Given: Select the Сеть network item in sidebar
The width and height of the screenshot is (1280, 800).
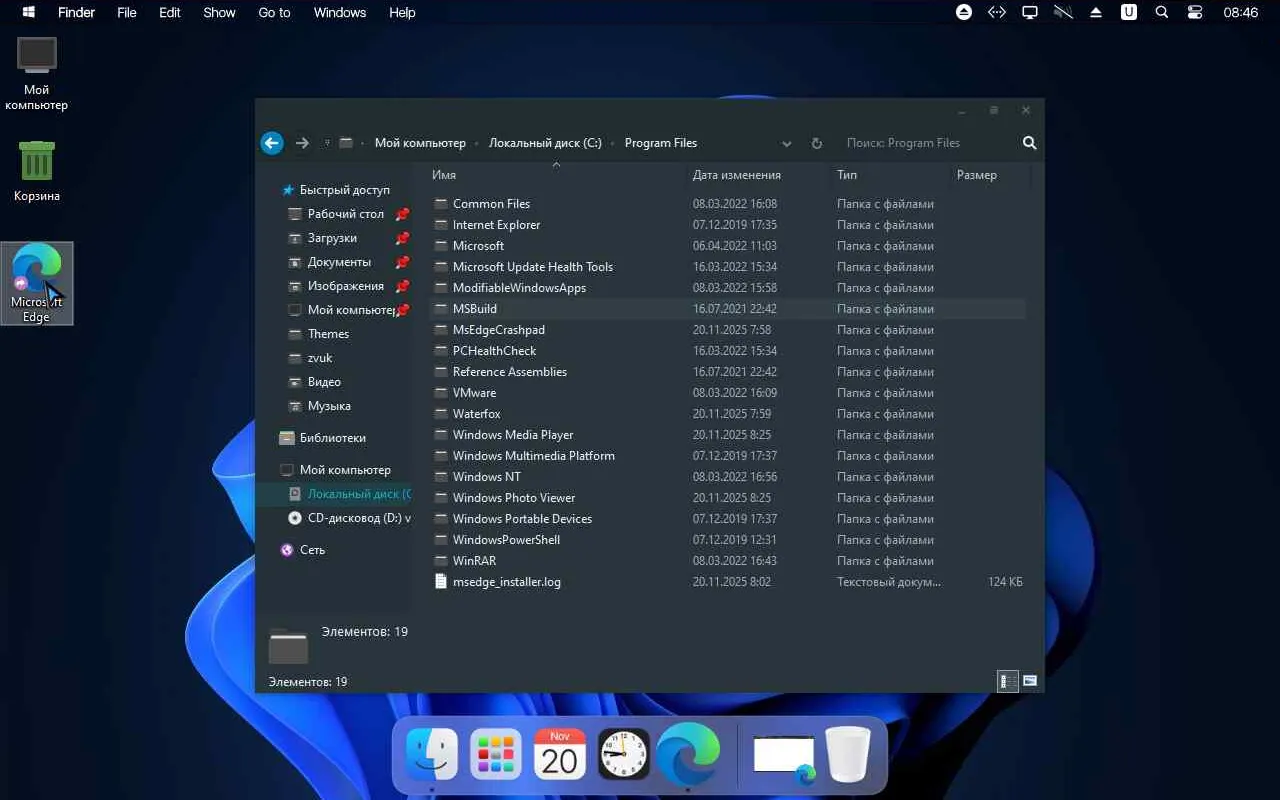Looking at the screenshot, I should [312, 550].
